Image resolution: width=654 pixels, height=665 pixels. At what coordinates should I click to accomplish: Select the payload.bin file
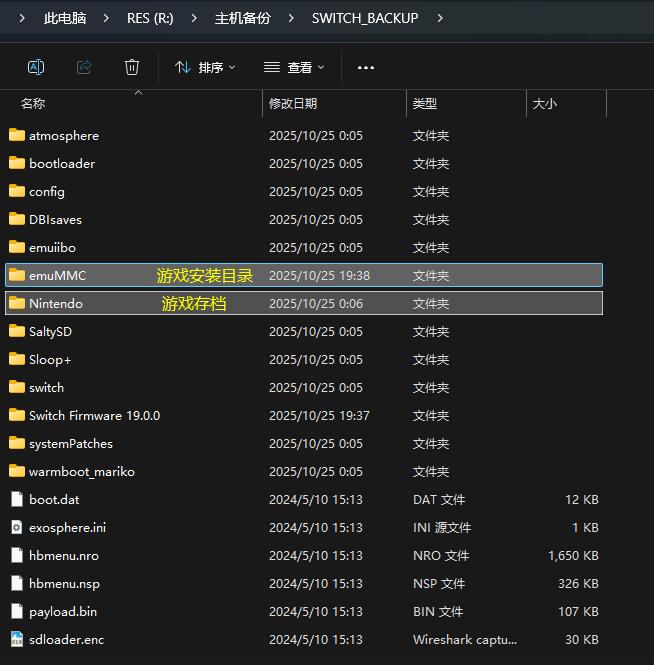coord(63,611)
